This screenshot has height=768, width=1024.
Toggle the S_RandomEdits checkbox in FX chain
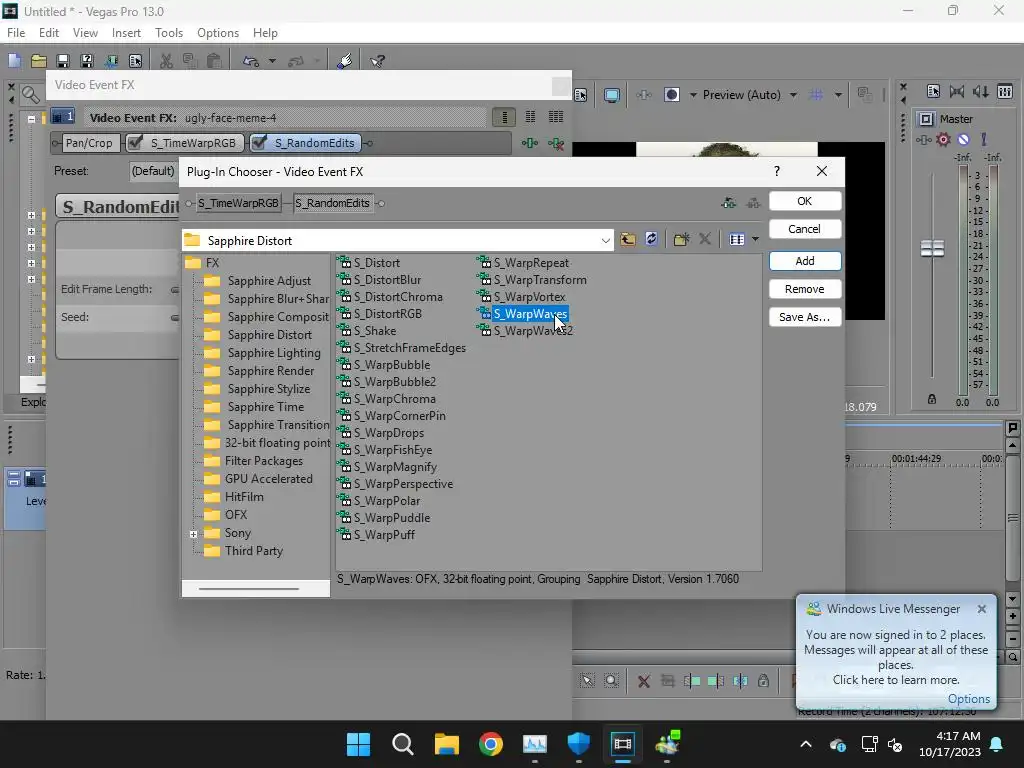click(259, 142)
